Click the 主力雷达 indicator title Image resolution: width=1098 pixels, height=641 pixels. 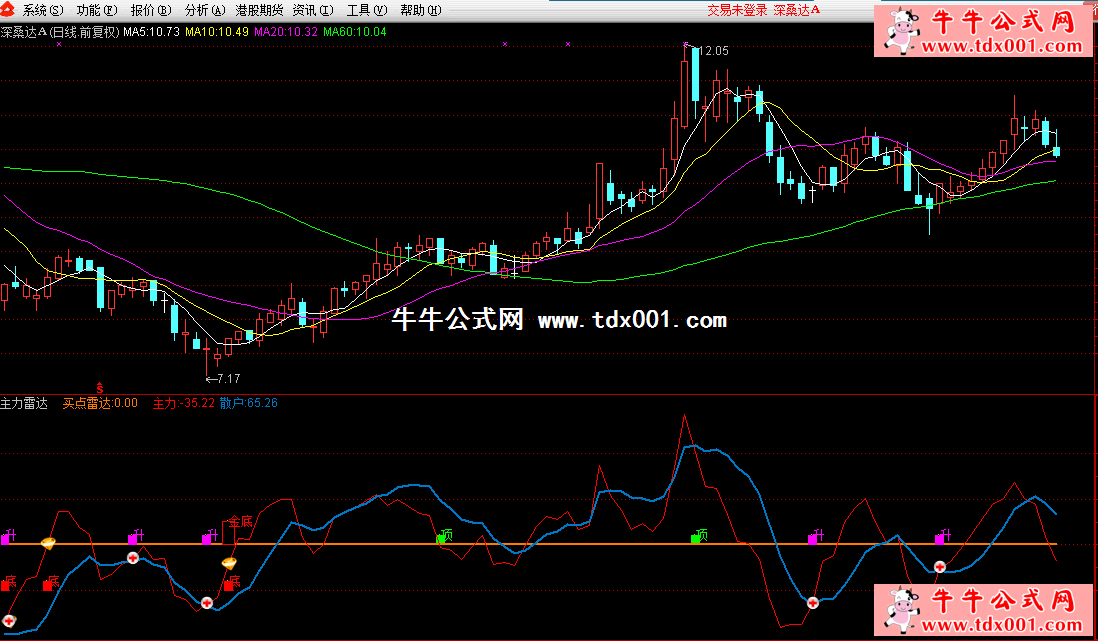(x=24, y=403)
